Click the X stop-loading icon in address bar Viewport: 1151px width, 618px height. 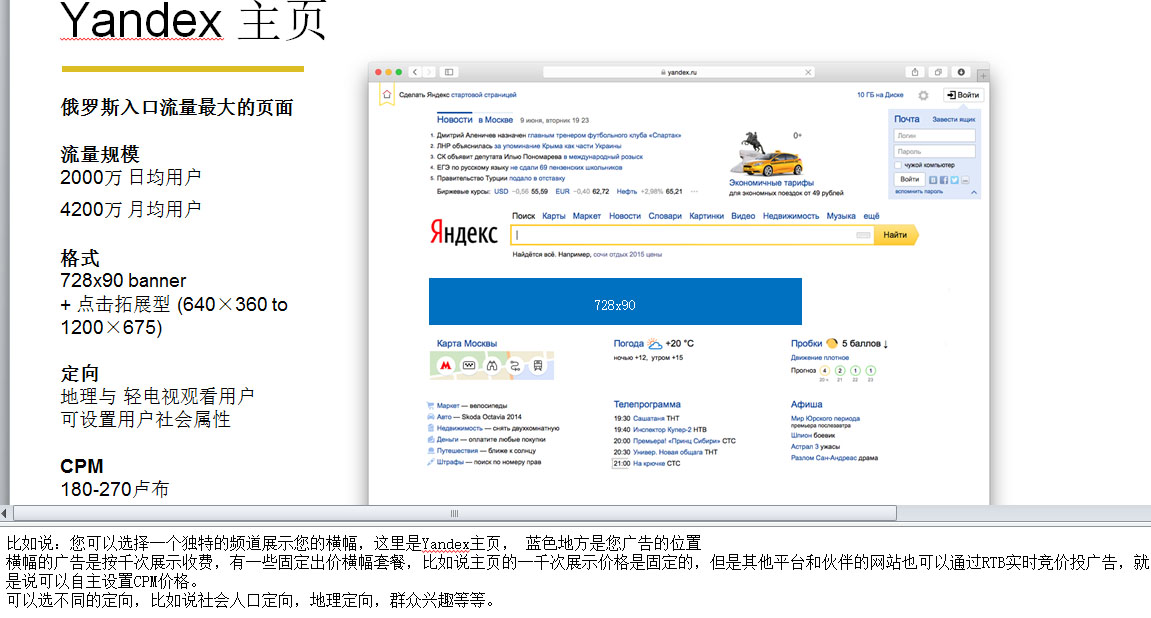pos(808,72)
